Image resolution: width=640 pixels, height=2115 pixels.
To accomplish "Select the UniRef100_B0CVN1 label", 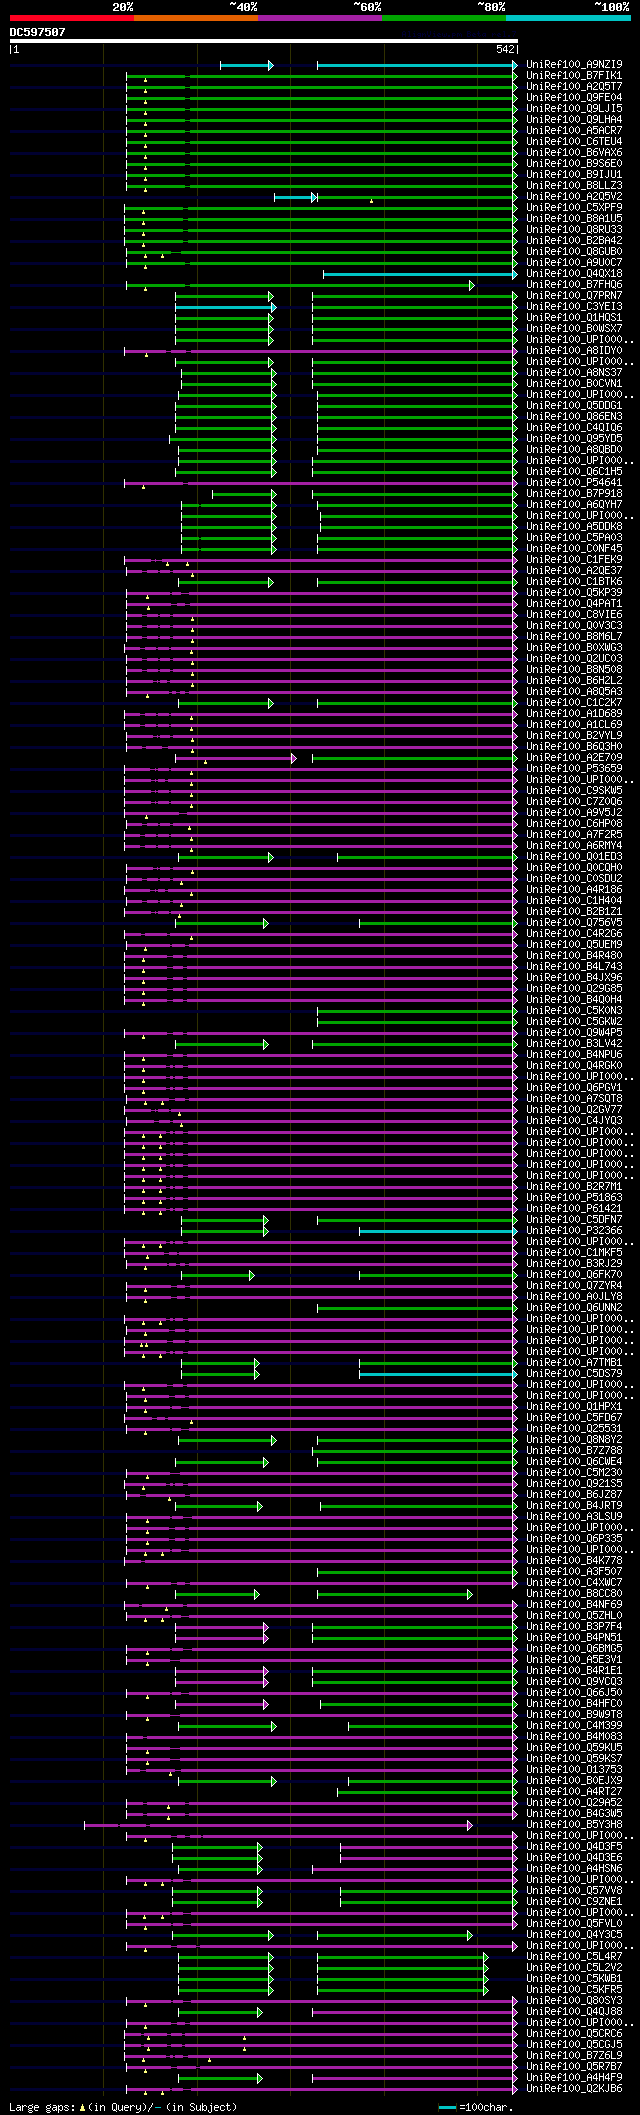I will [x=574, y=384].
